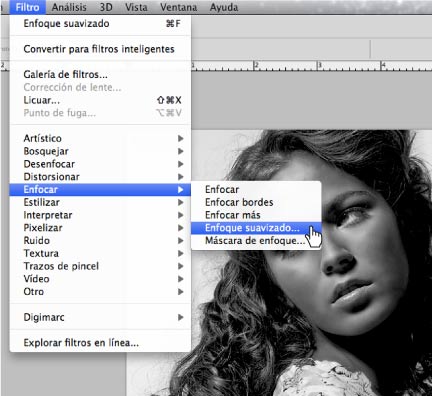
Task: Open the Vista menu
Action: (x=136, y=7)
